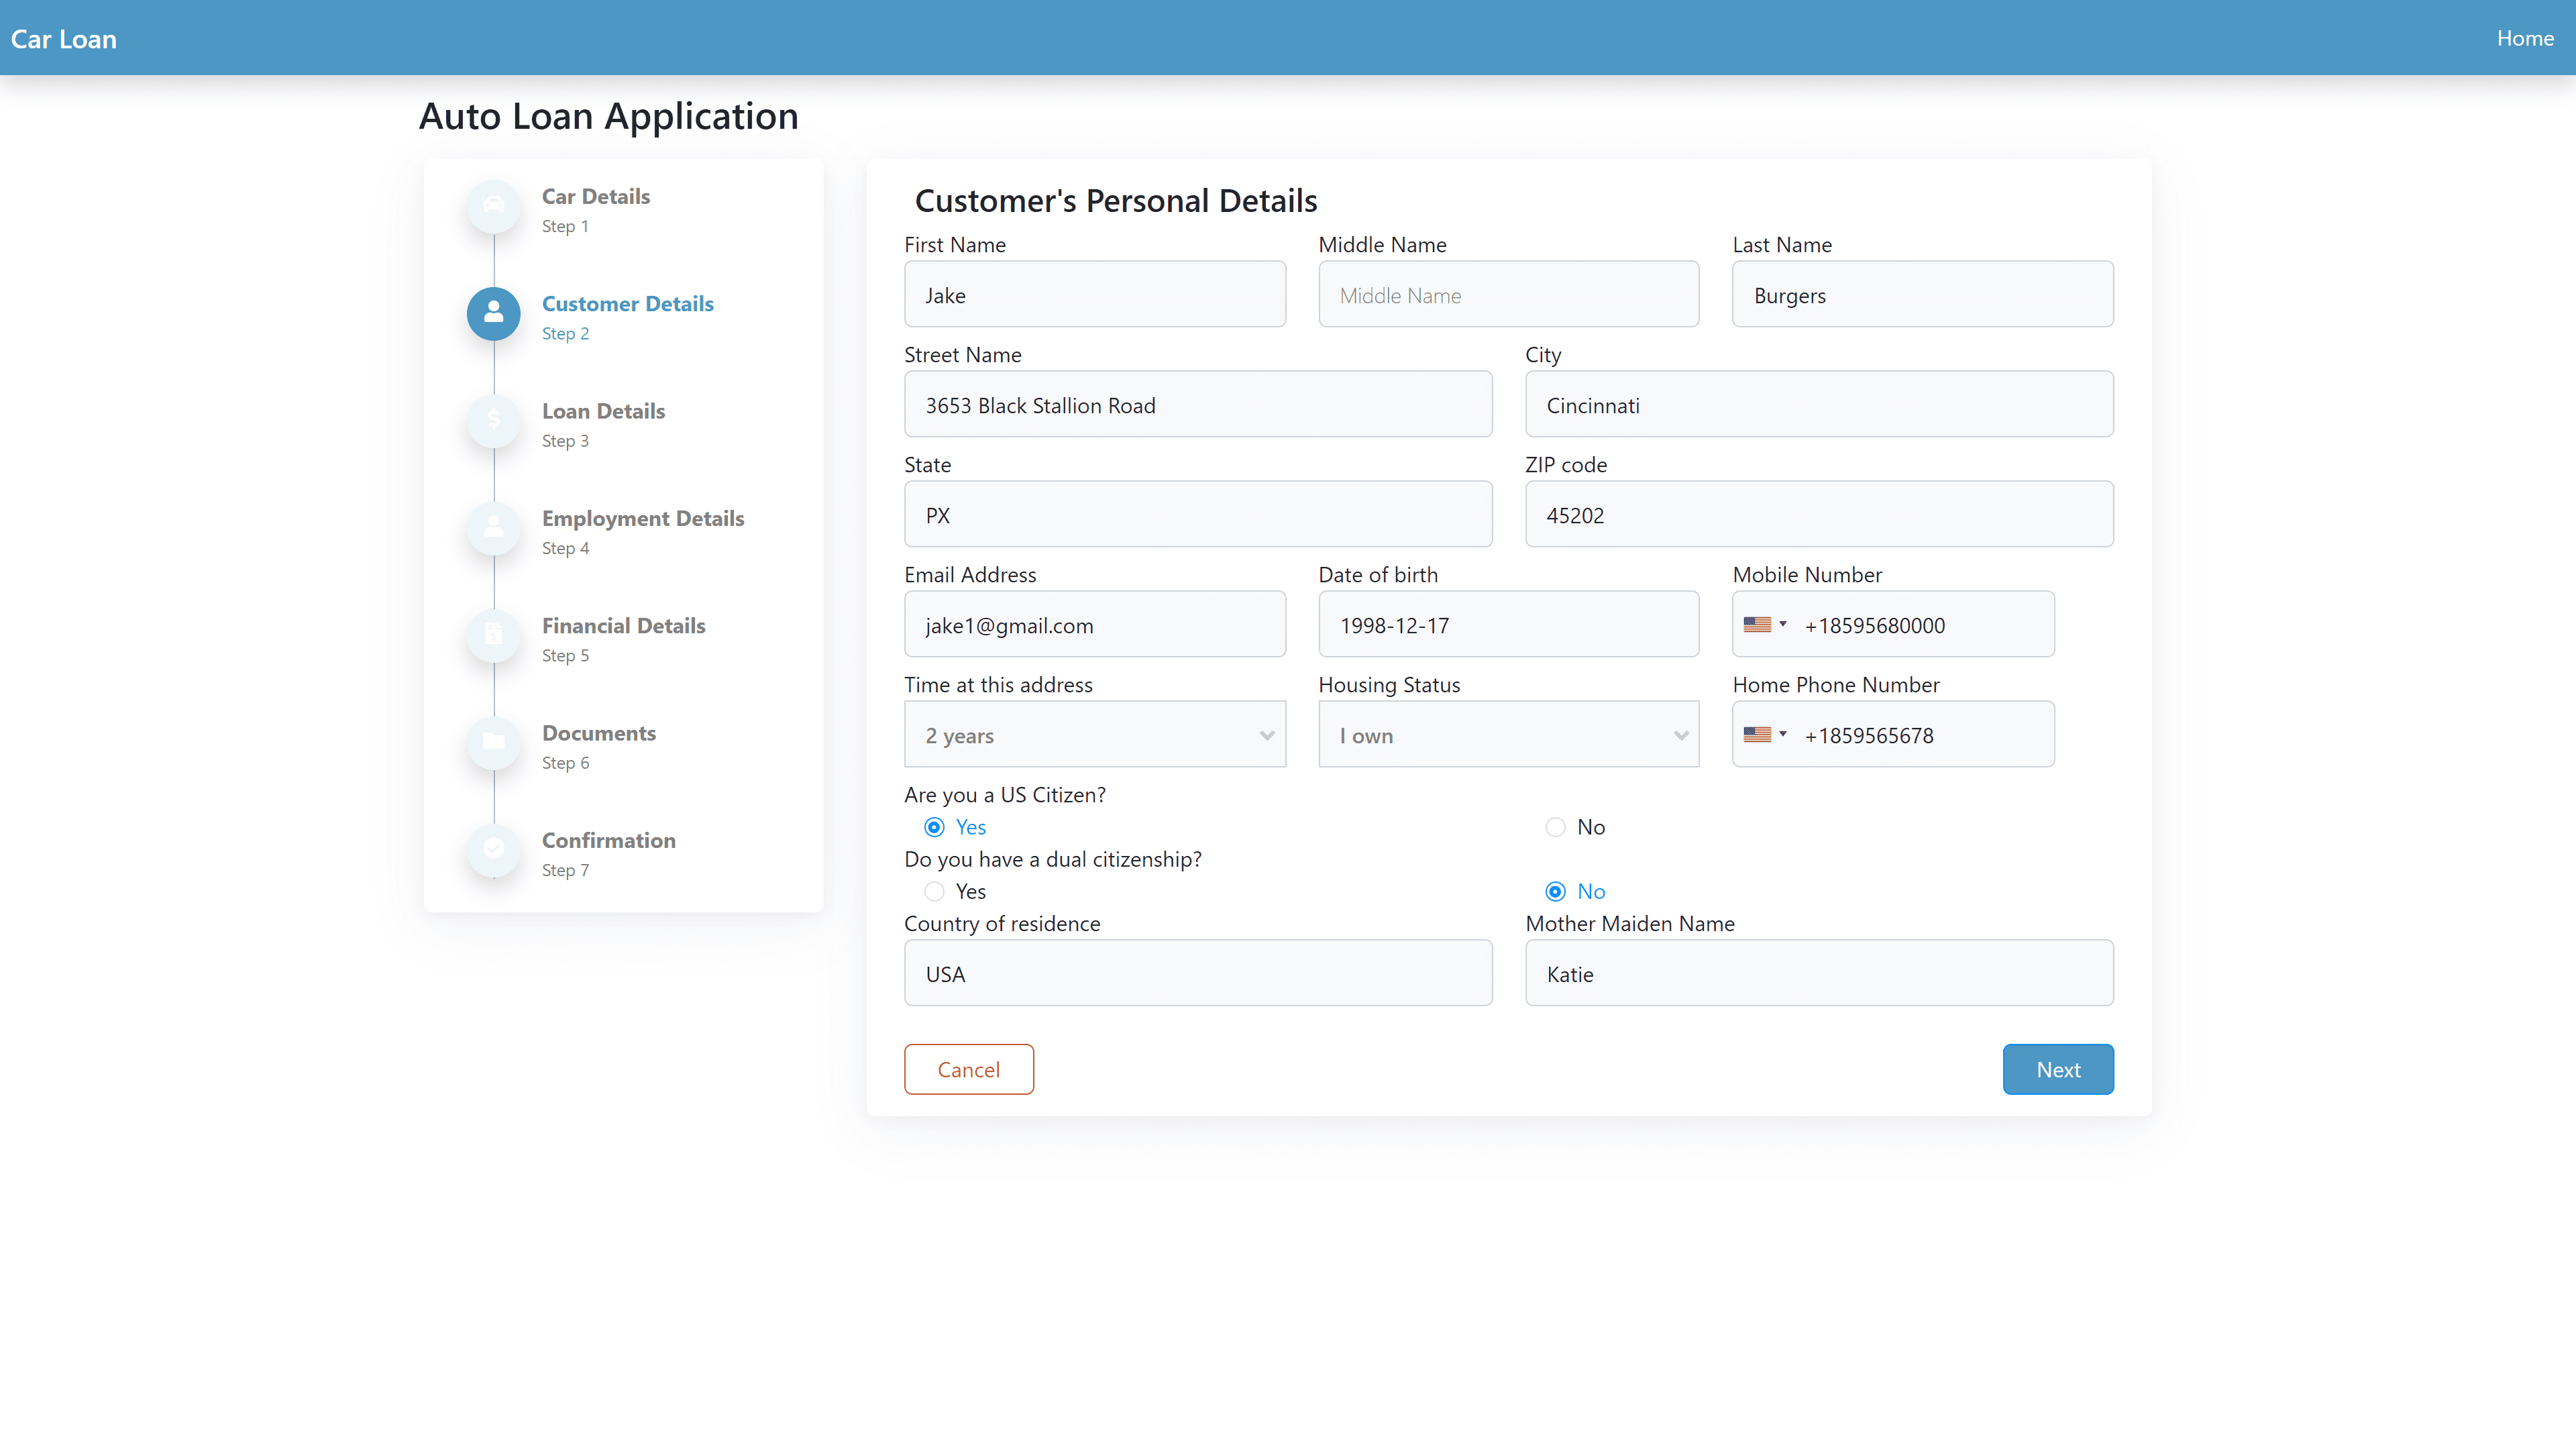Go to Car Details step label
Screen dimensions: 2576x1449
(596, 196)
